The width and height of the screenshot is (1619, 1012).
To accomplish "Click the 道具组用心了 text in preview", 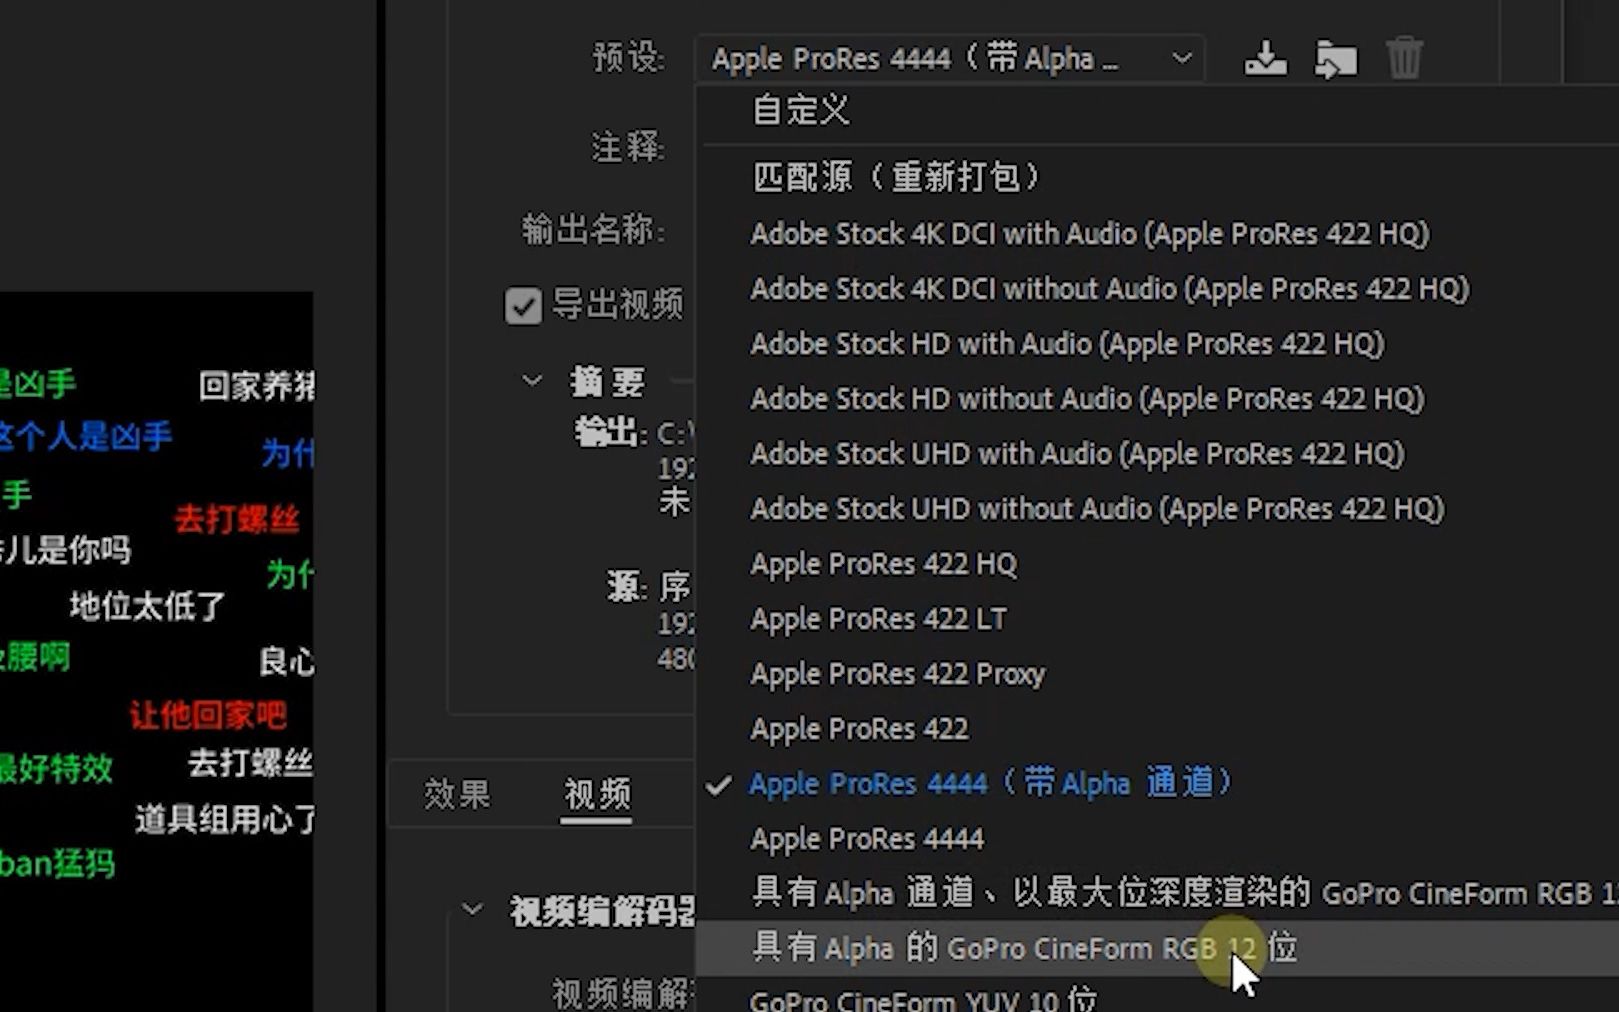I will [x=225, y=819].
